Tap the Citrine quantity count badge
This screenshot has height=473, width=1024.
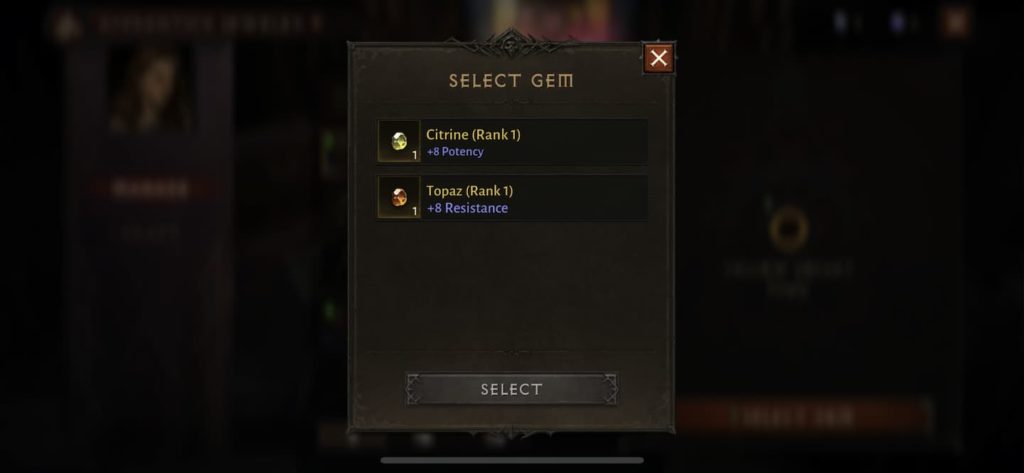pos(414,155)
